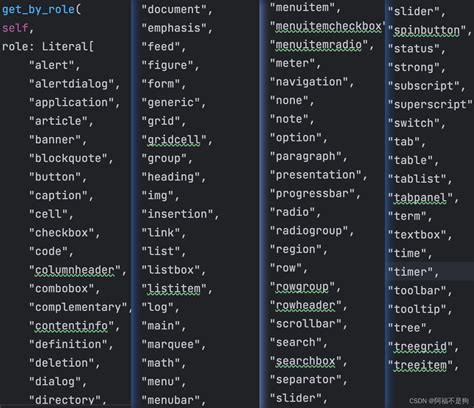Place cursor on "treegrid" string
474x408 pixels.
(420, 347)
